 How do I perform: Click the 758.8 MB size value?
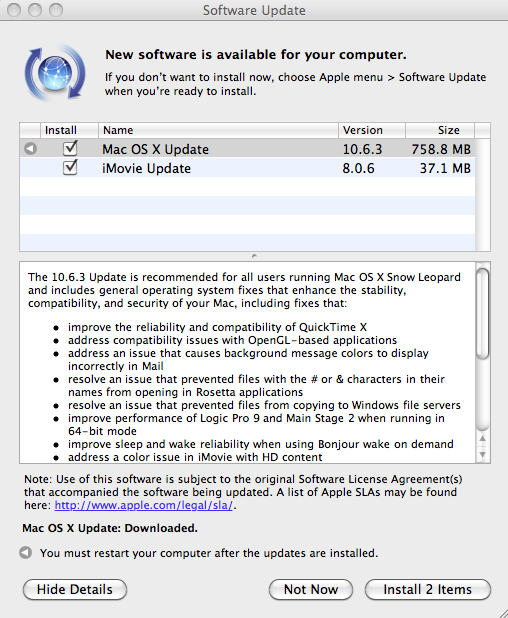441,149
